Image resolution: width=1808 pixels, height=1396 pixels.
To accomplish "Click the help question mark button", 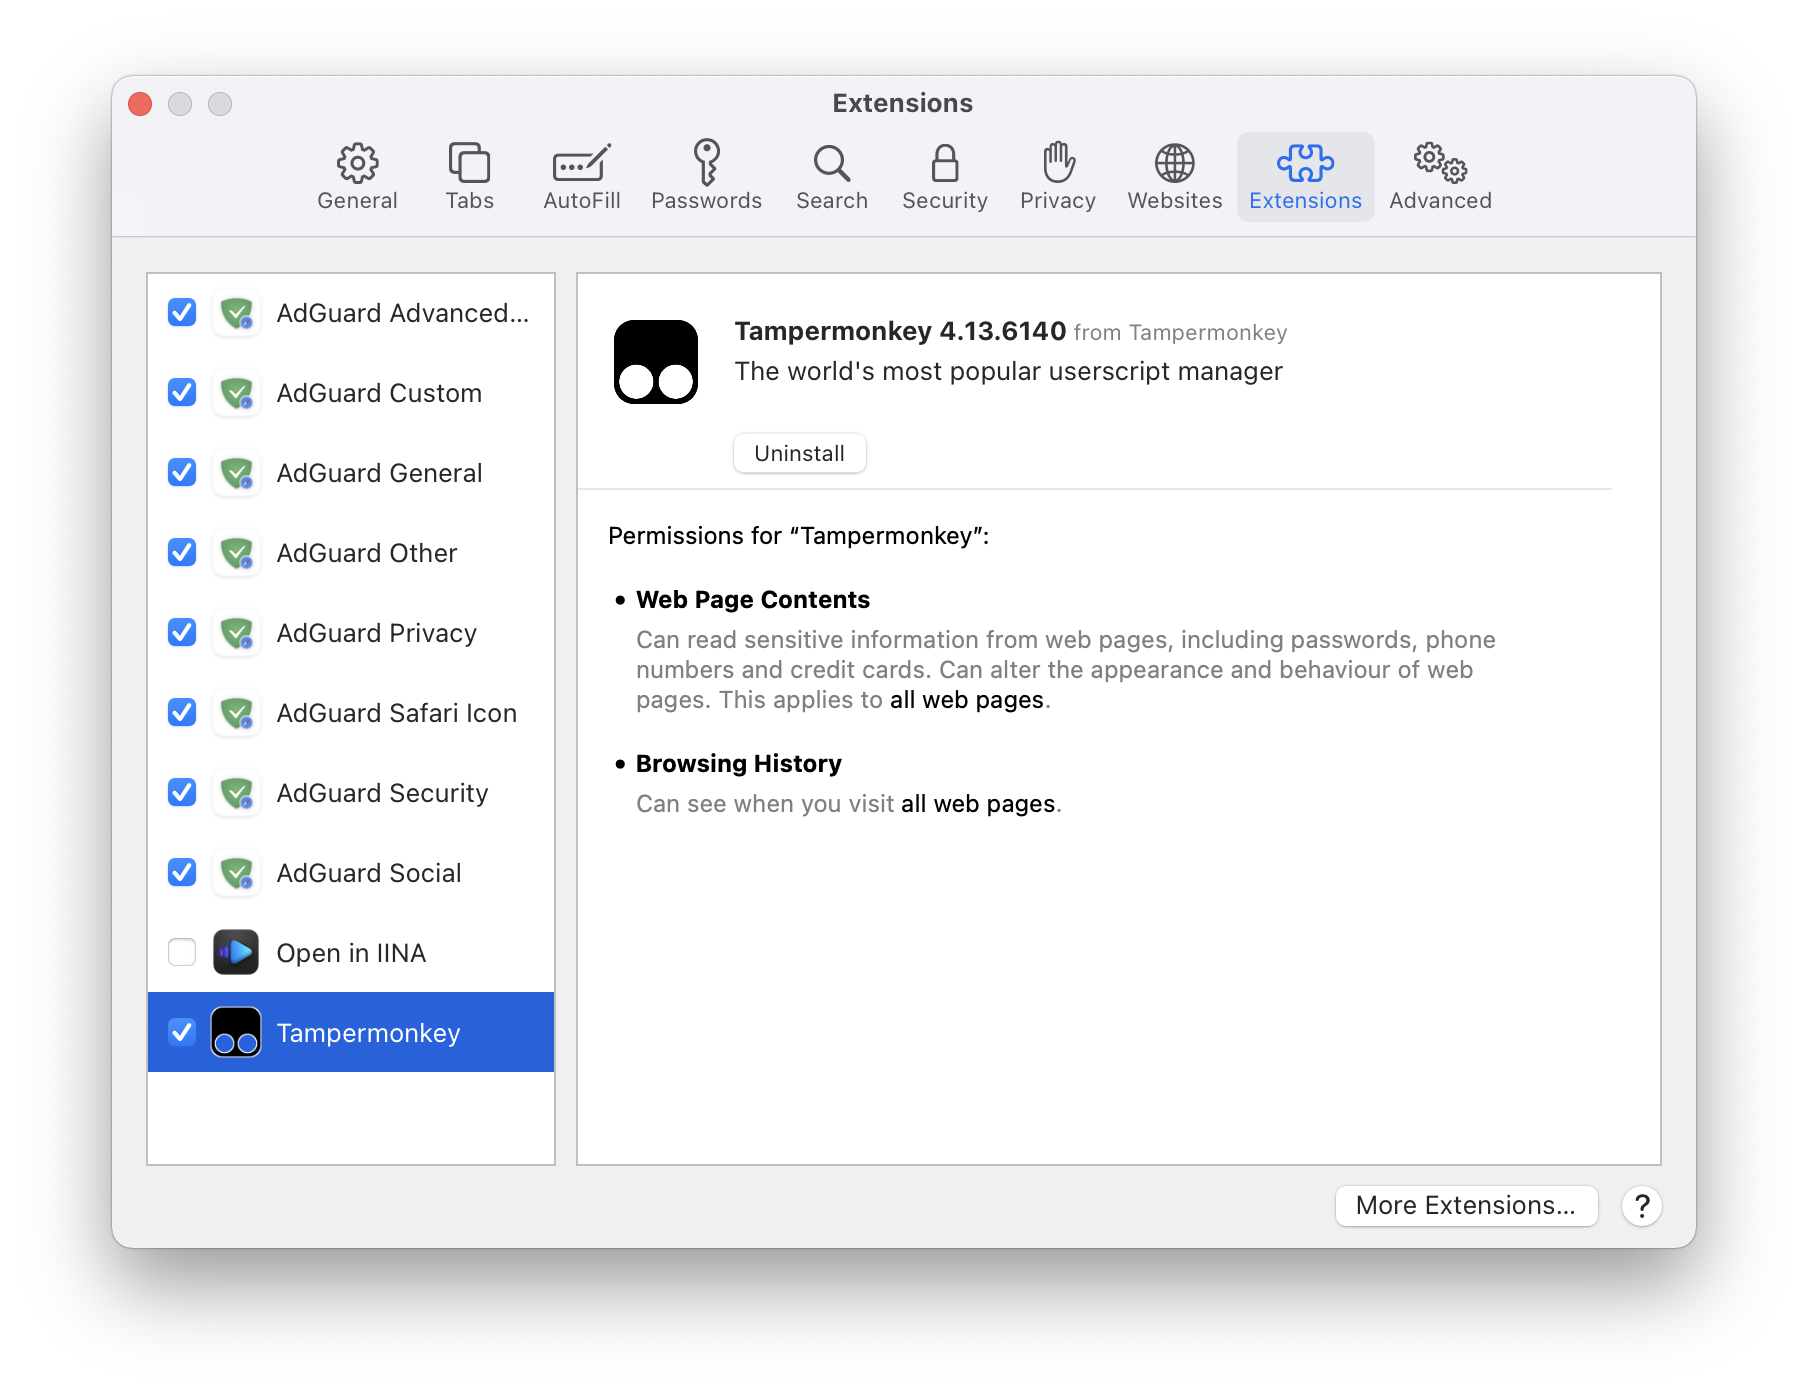I will coord(1641,1206).
